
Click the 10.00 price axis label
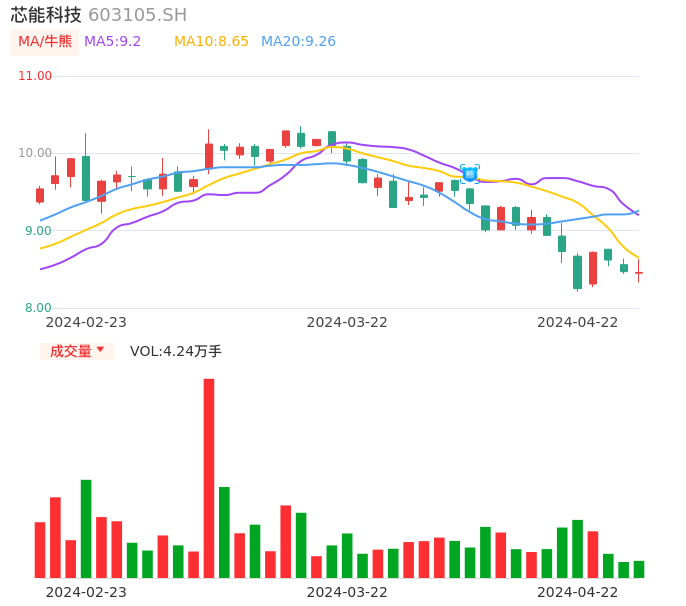pyautogui.click(x=35, y=153)
